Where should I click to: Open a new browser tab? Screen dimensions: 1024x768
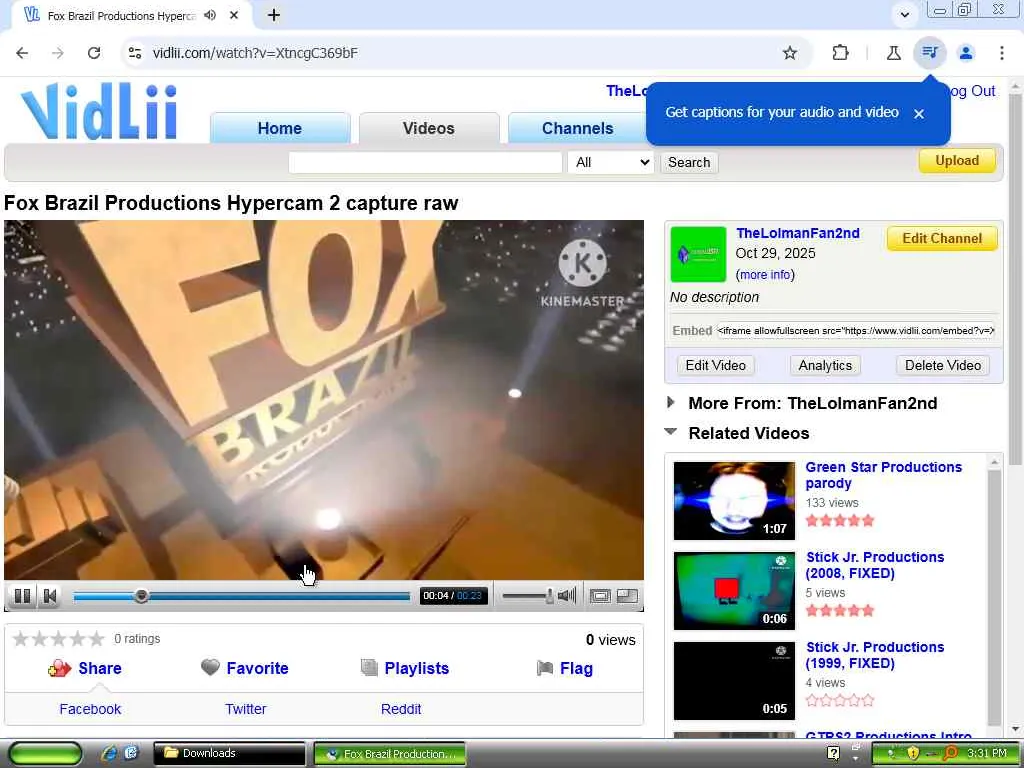click(x=274, y=15)
